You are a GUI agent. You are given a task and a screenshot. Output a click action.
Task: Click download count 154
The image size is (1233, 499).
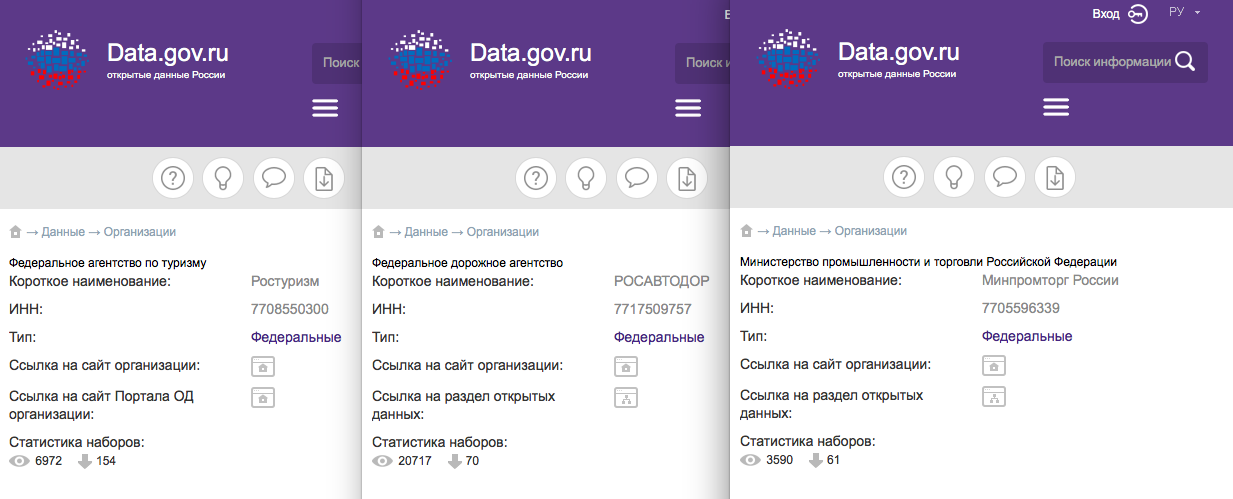(x=106, y=461)
